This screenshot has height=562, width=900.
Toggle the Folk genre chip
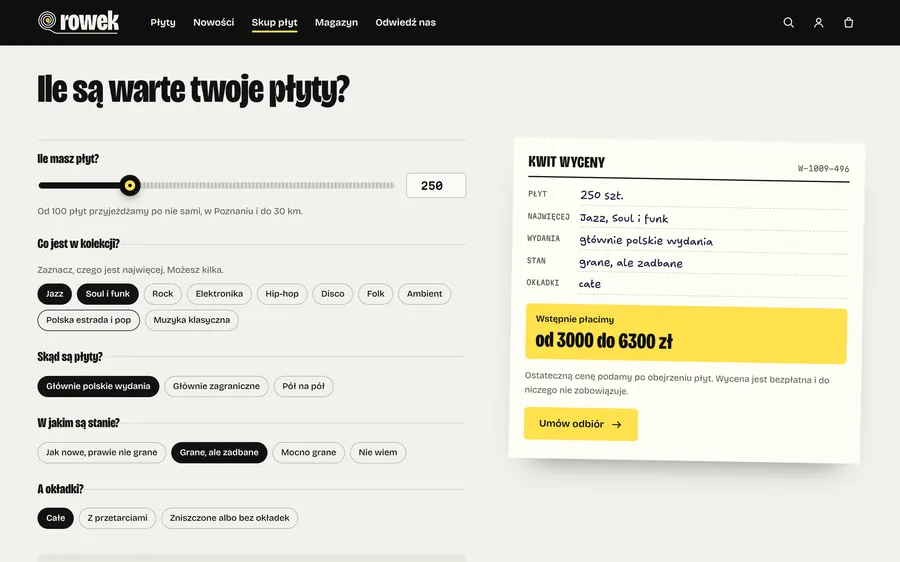tap(375, 294)
